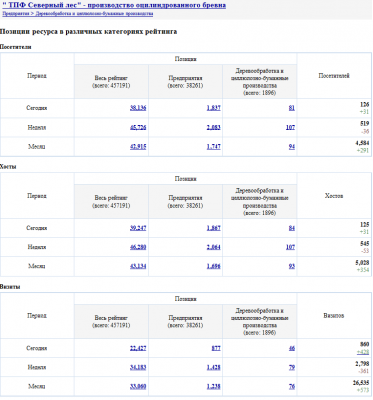Image resolution: width=373 pixels, height=400 pixels.
Task: Open position 81 in Посетители table
Action: click(292, 108)
